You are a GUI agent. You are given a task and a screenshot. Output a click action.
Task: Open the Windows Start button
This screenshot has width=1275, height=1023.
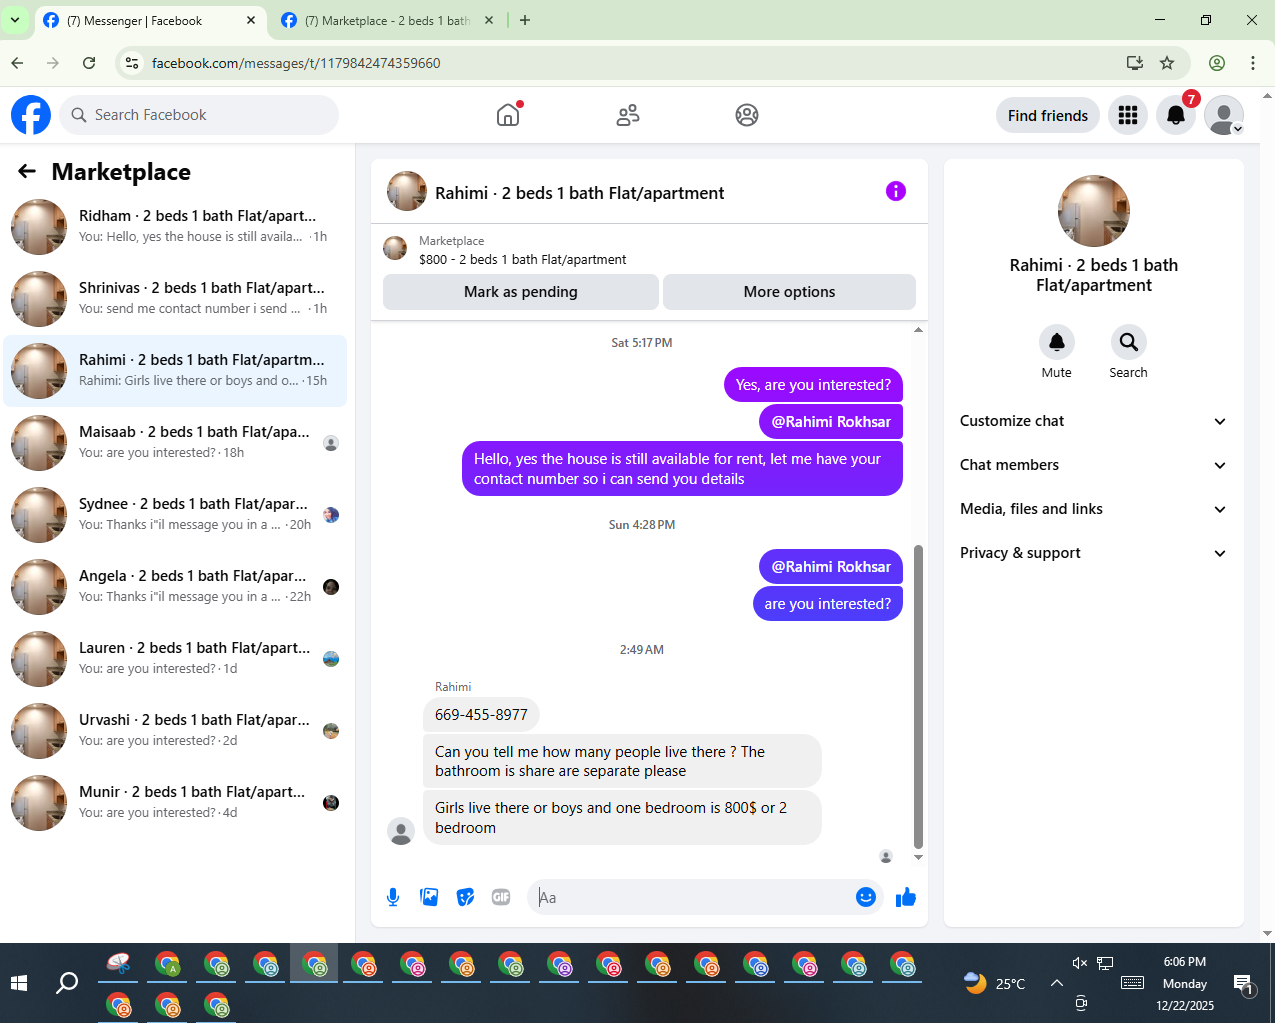19,983
